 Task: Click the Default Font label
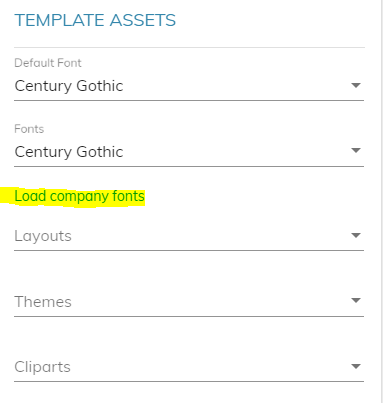48,63
